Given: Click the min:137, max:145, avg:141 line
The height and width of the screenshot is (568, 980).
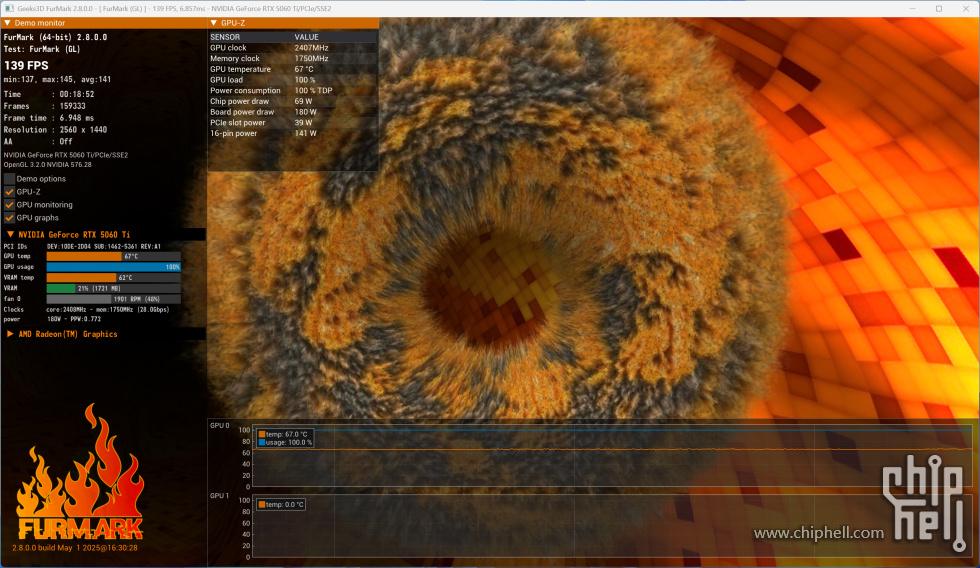Looking at the screenshot, I should (58, 79).
